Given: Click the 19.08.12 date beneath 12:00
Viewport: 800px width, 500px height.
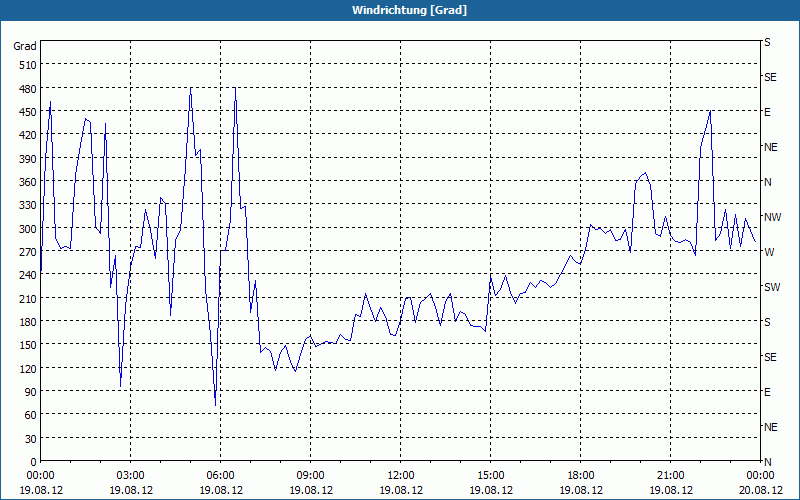Looking at the screenshot, I should tap(401, 490).
